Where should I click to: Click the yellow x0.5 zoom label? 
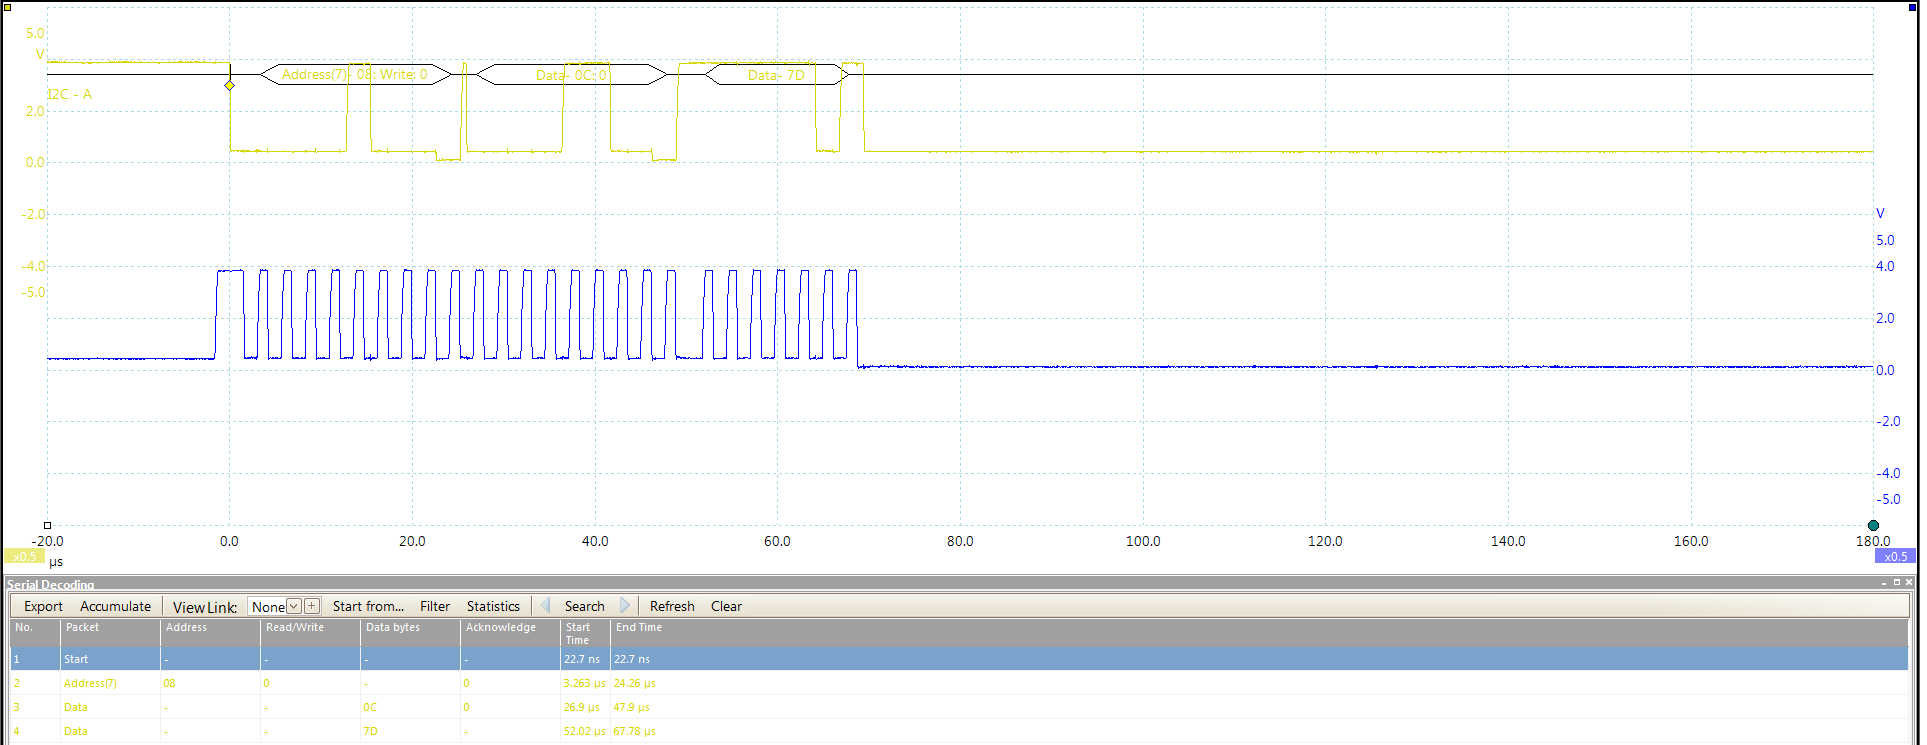[24, 556]
